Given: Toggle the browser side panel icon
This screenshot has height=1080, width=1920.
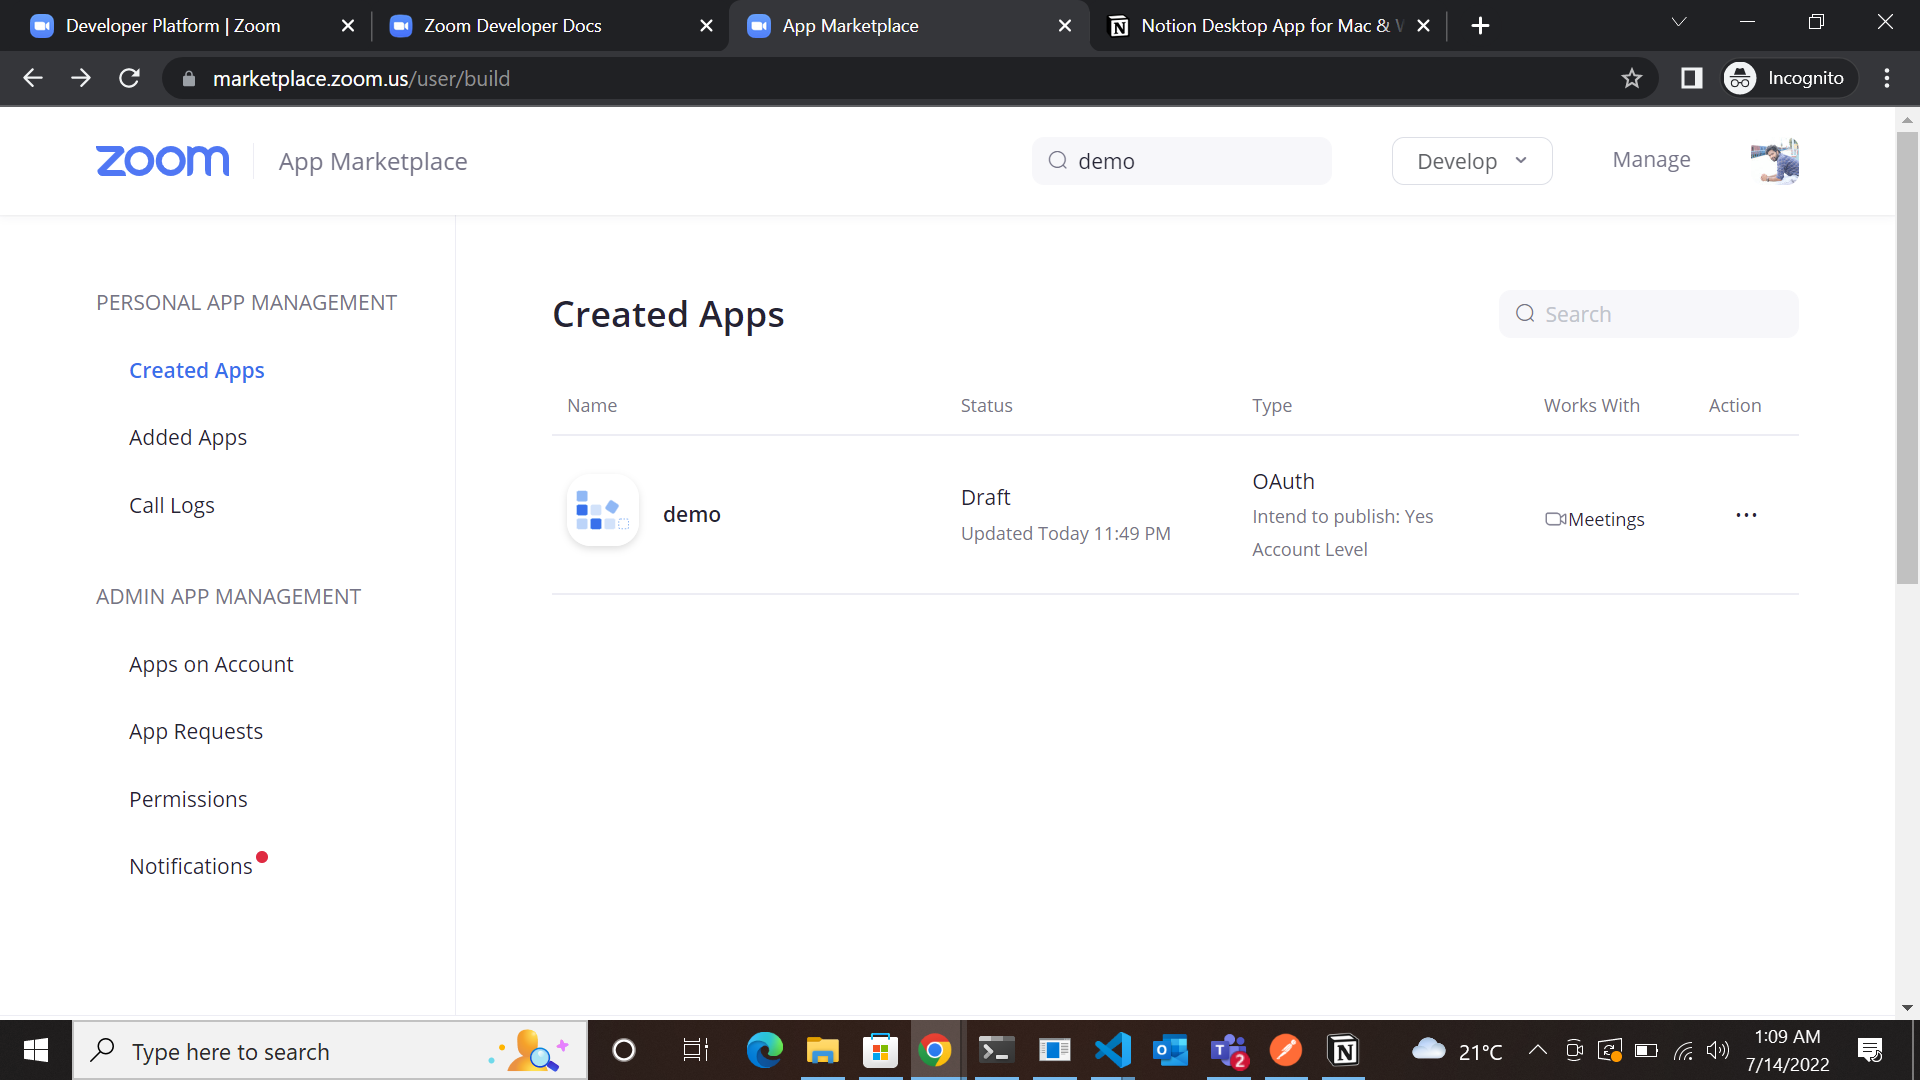Looking at the screenshot, I should [1692, 78].
